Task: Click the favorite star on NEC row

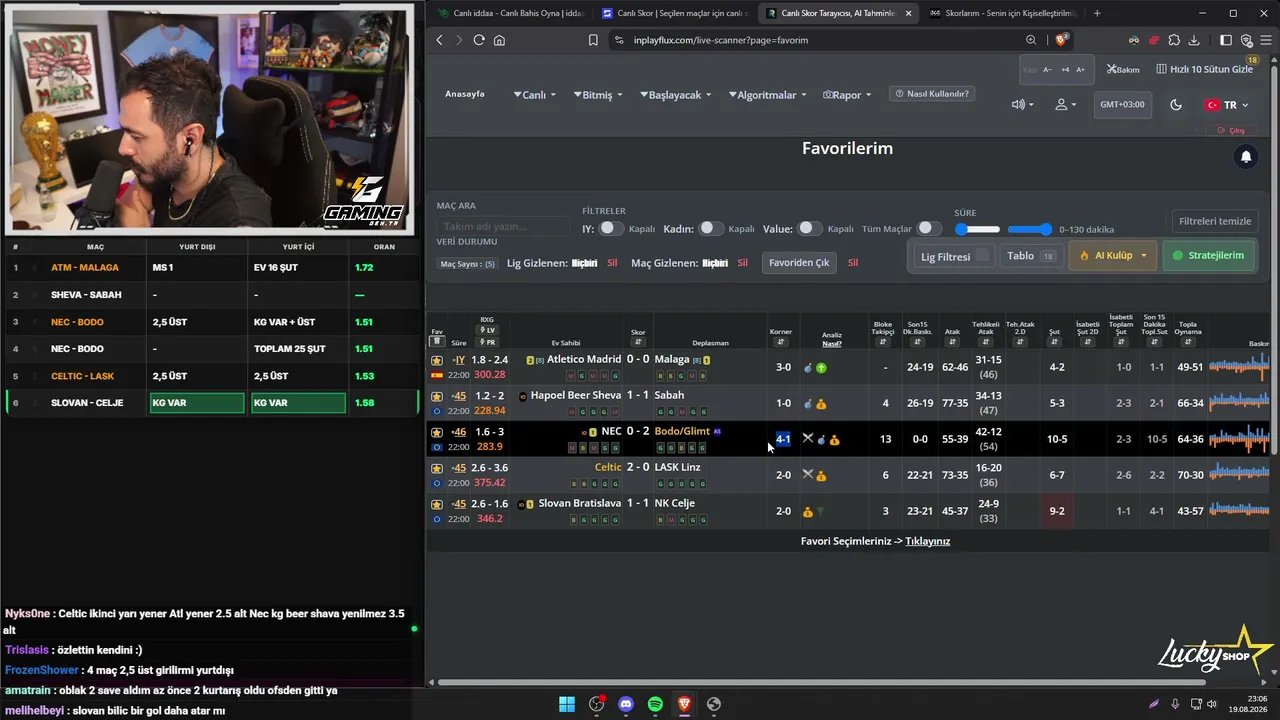Action: click(437, 432)
